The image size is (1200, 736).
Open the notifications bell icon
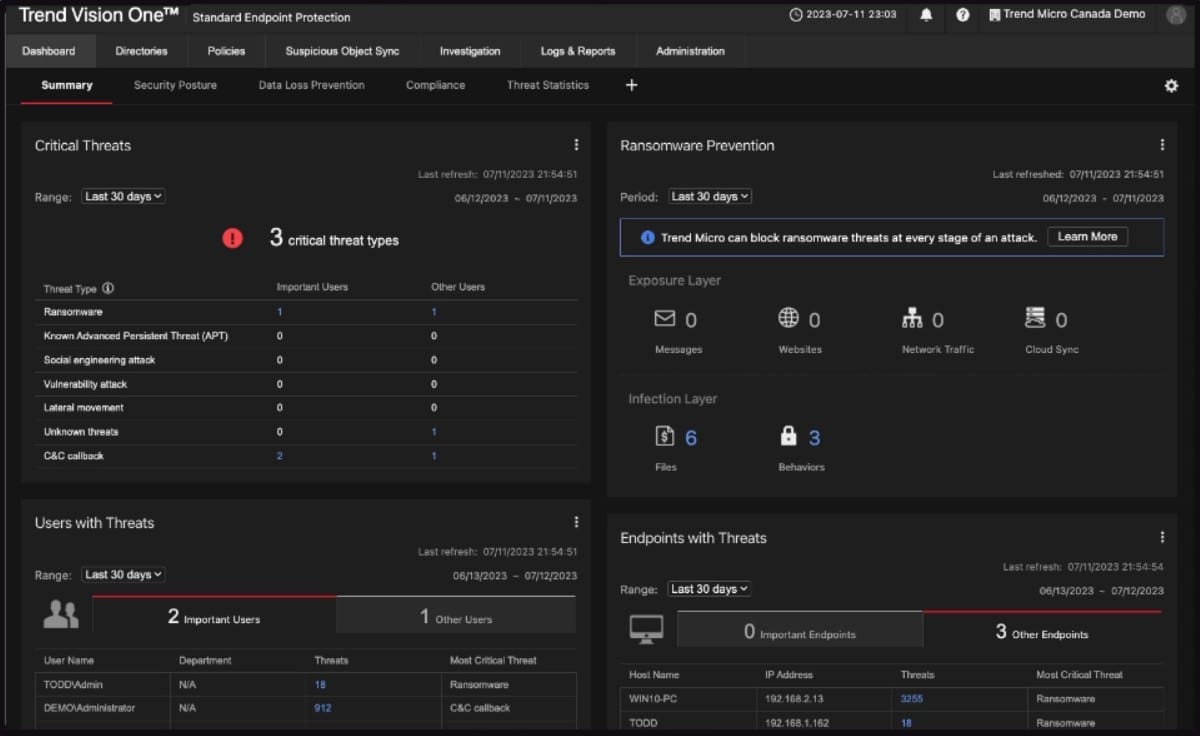(926, 15)
